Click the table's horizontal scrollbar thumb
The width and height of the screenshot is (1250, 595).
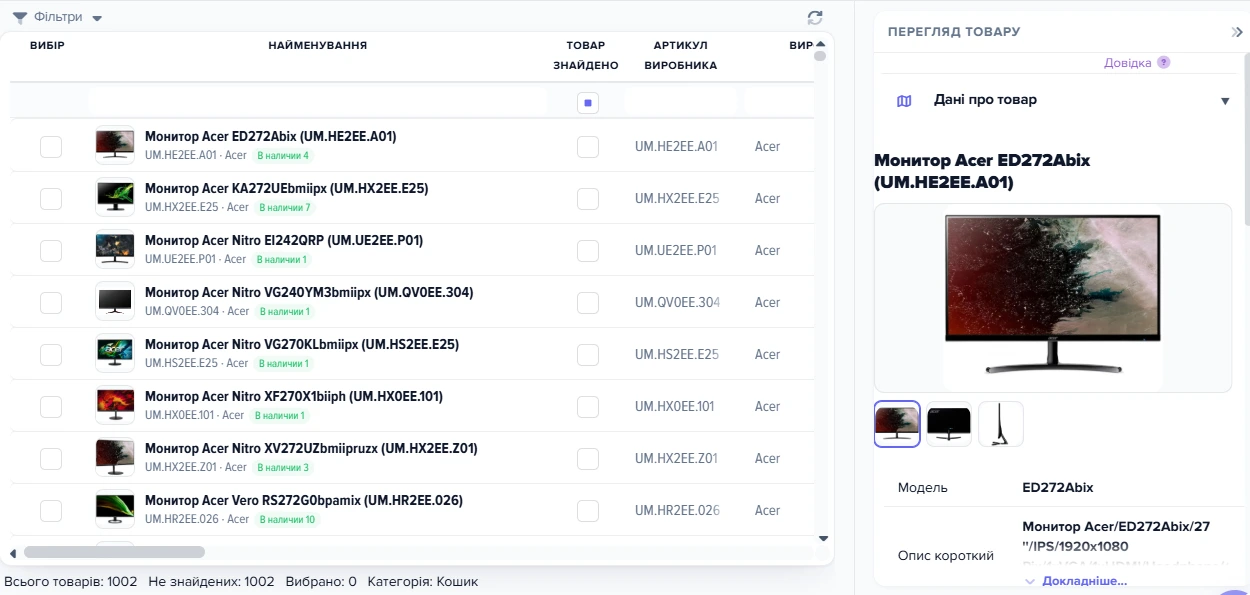[x=114, y=552]
